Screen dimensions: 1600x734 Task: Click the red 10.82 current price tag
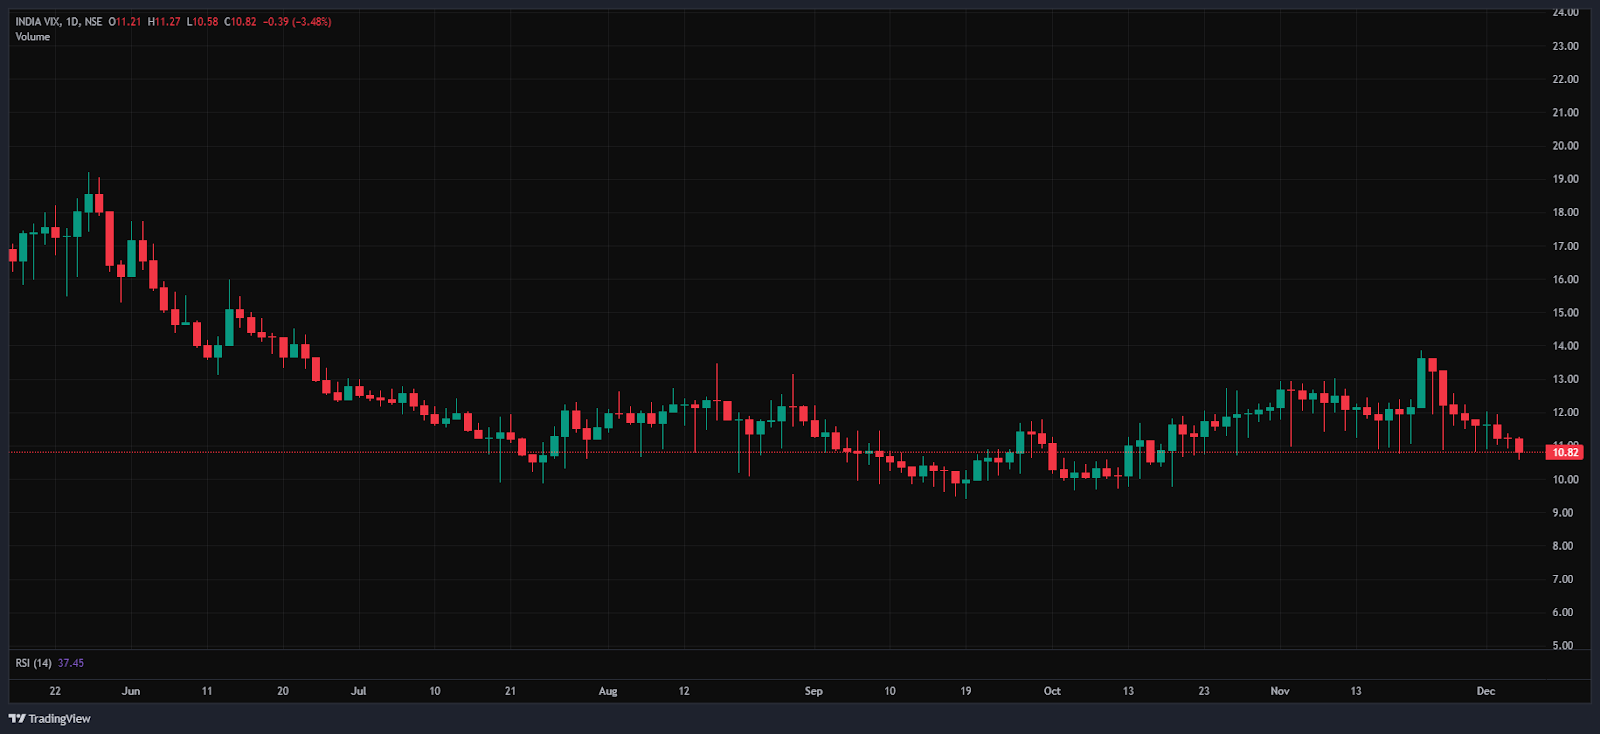(1565, 452)
